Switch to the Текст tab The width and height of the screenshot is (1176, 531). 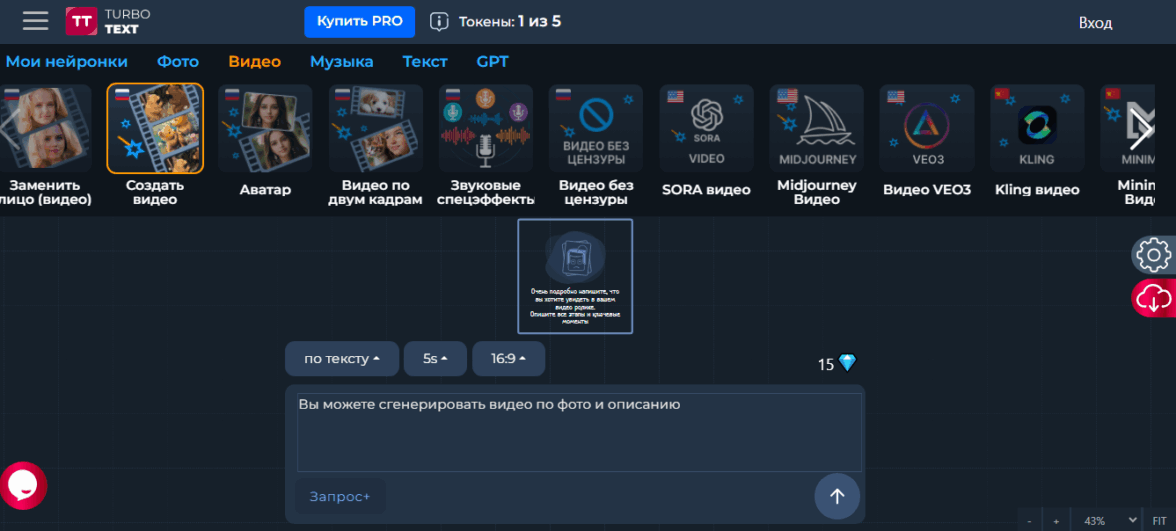point(424,62)
